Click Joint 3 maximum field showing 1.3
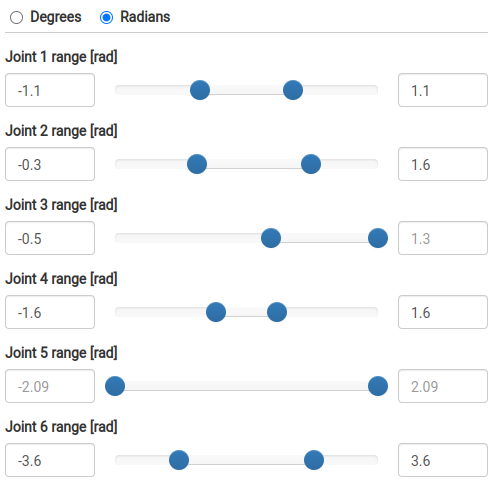Image resolution: width=494 pixels, height=484 pixels. point(443,238)
